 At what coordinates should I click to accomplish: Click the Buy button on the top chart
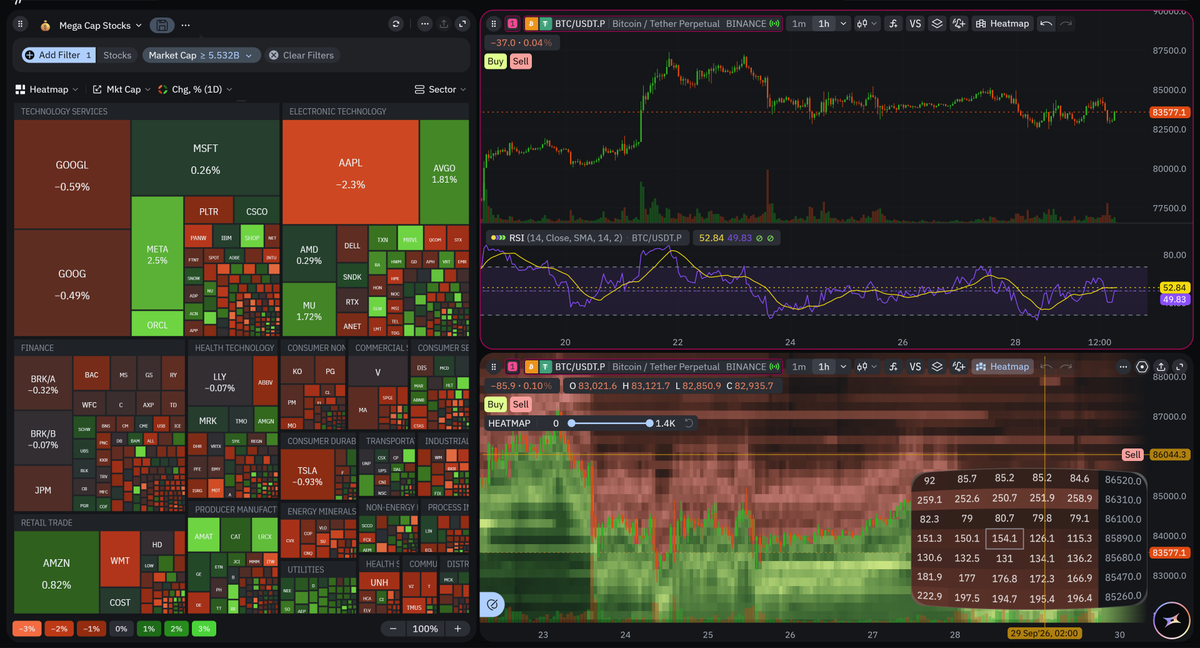coord(495,61)
